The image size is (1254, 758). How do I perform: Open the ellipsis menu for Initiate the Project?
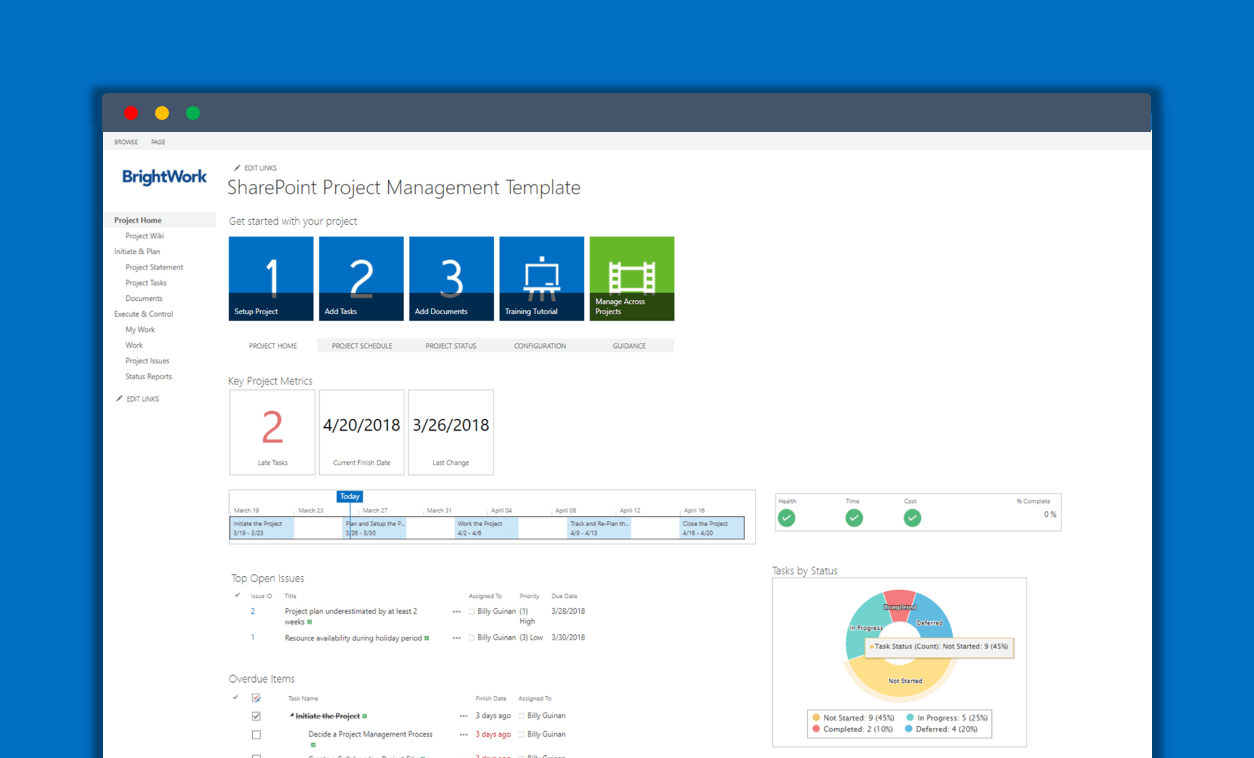point(463,715)
